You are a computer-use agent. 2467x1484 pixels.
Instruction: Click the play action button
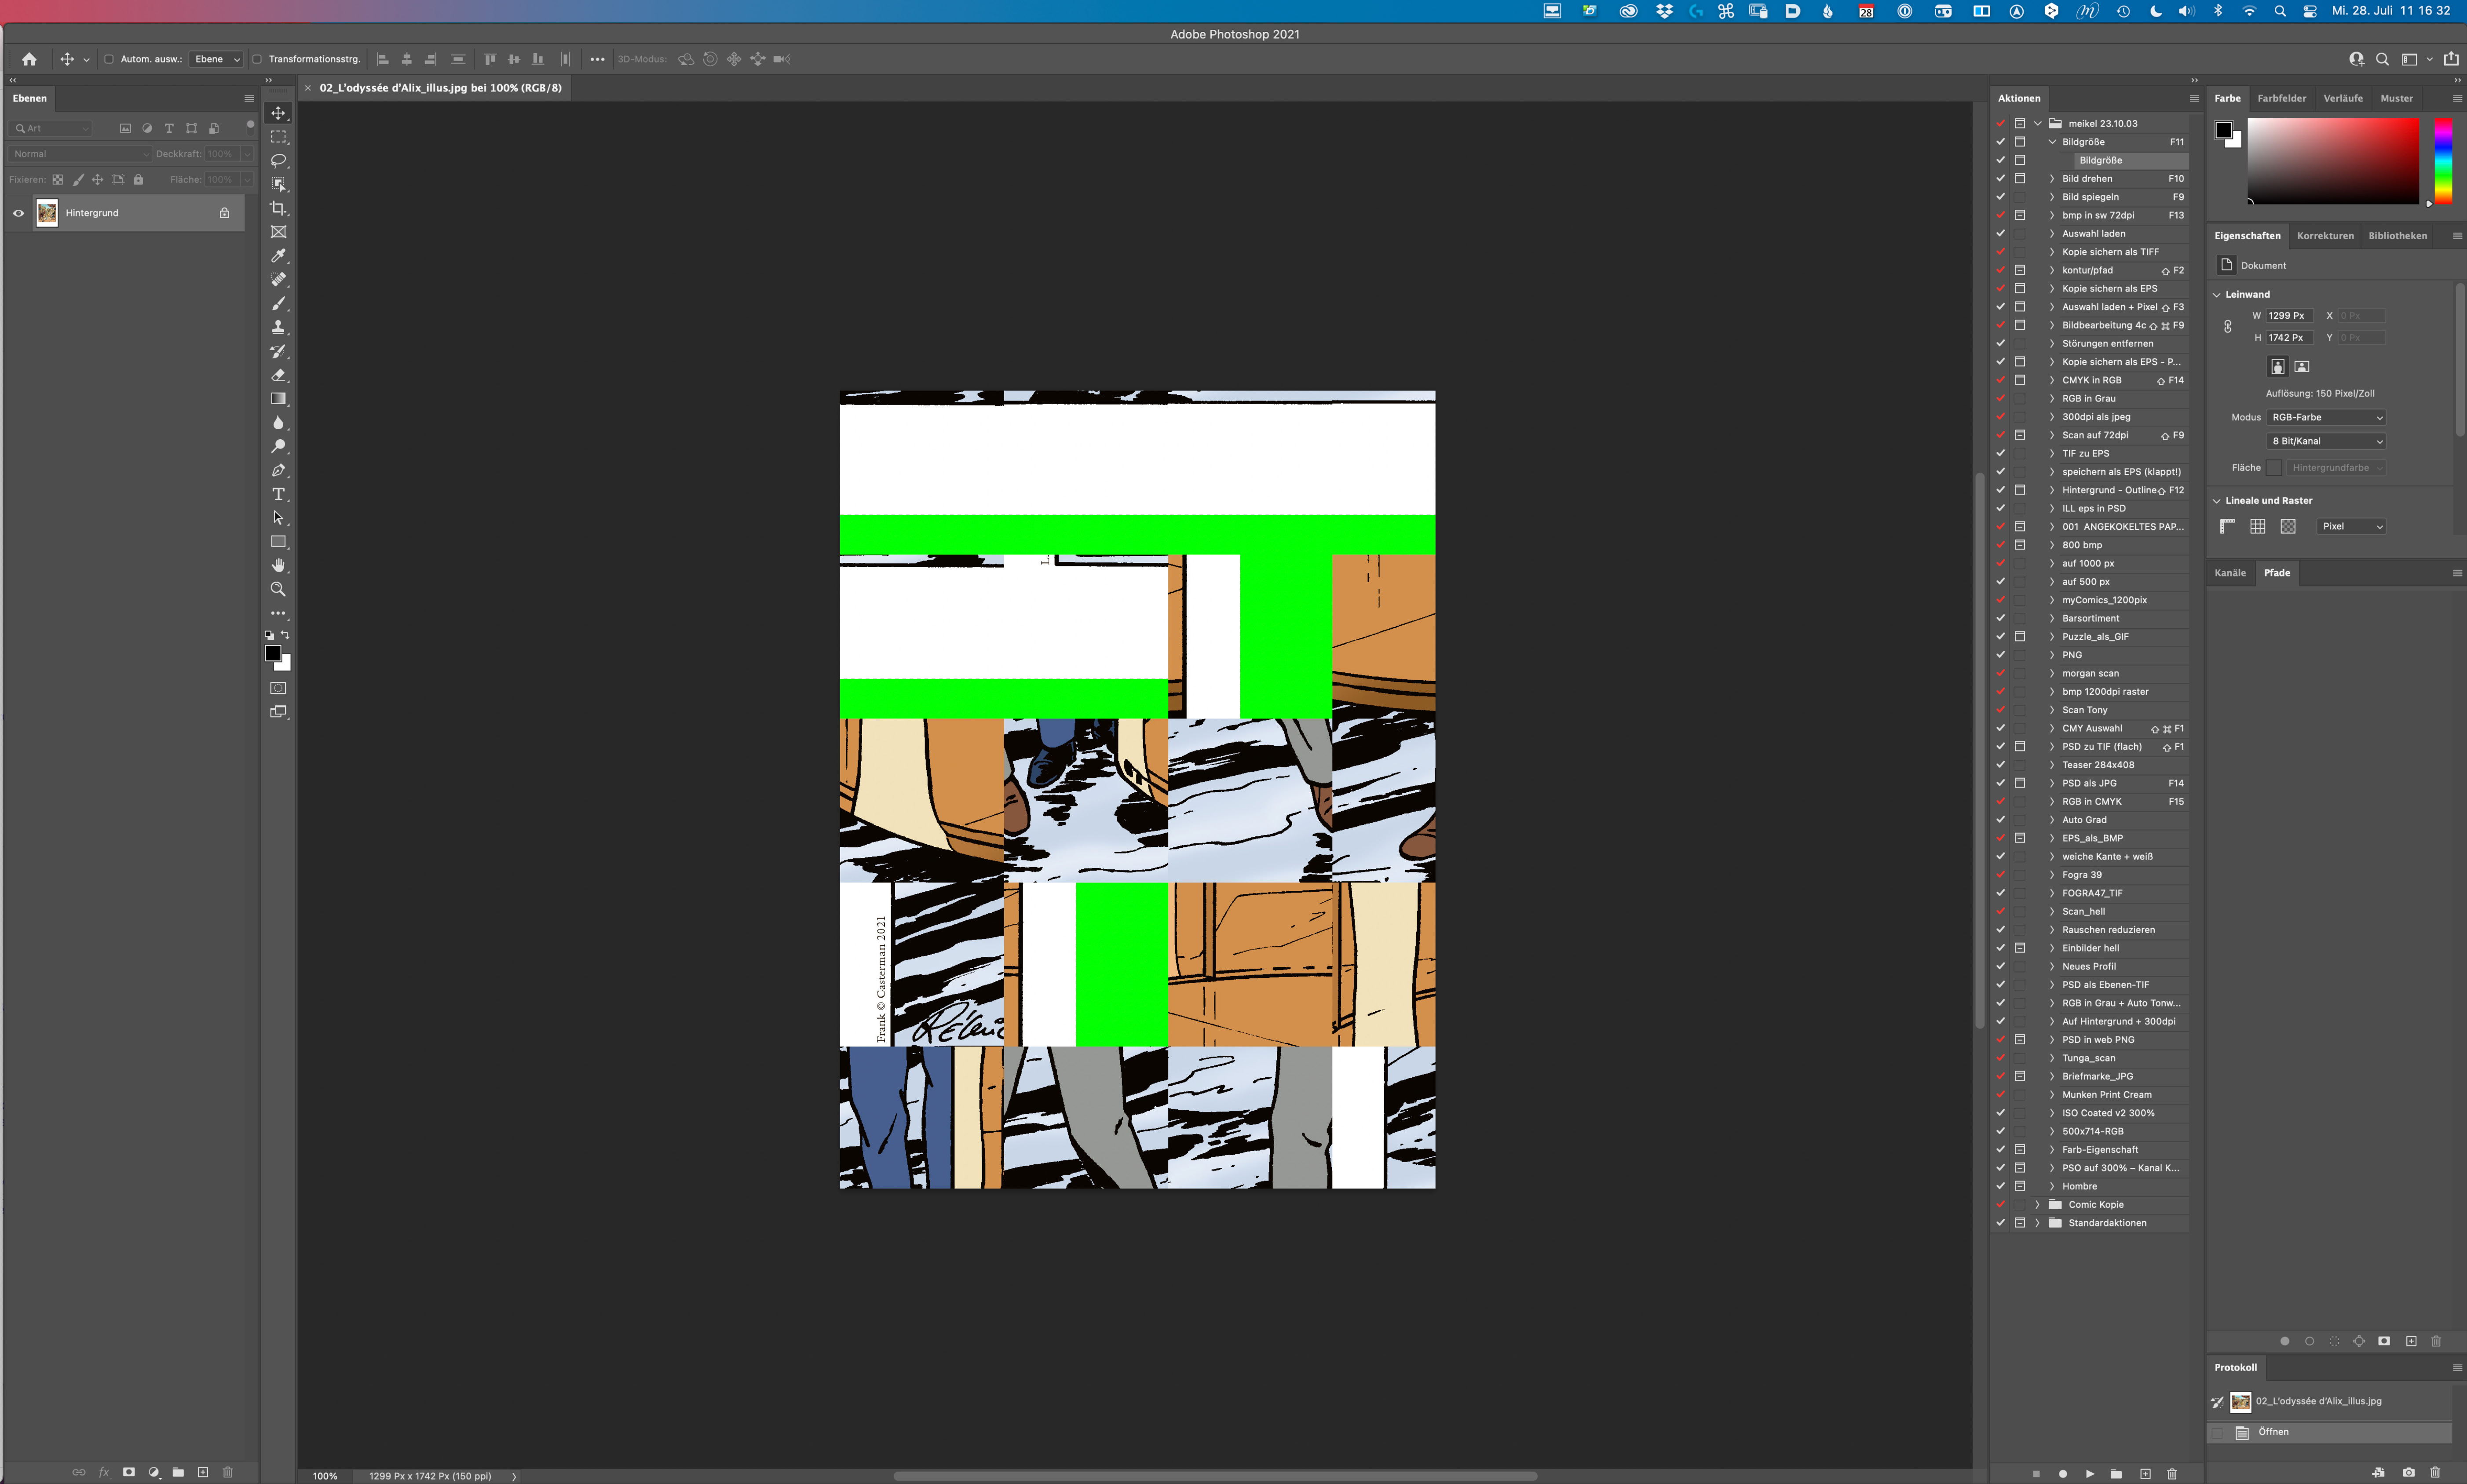pos(2089,1473)
